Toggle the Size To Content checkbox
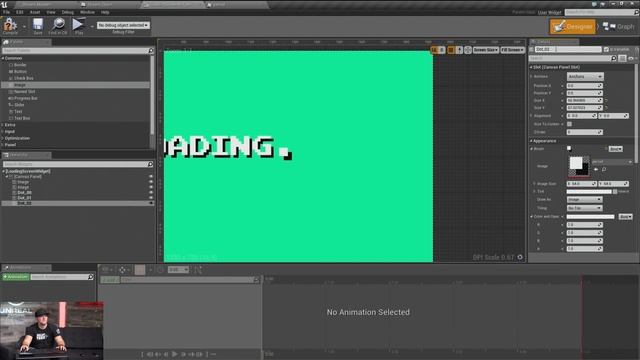Screen dimensions: 640x360 click(x=569, y=124)
